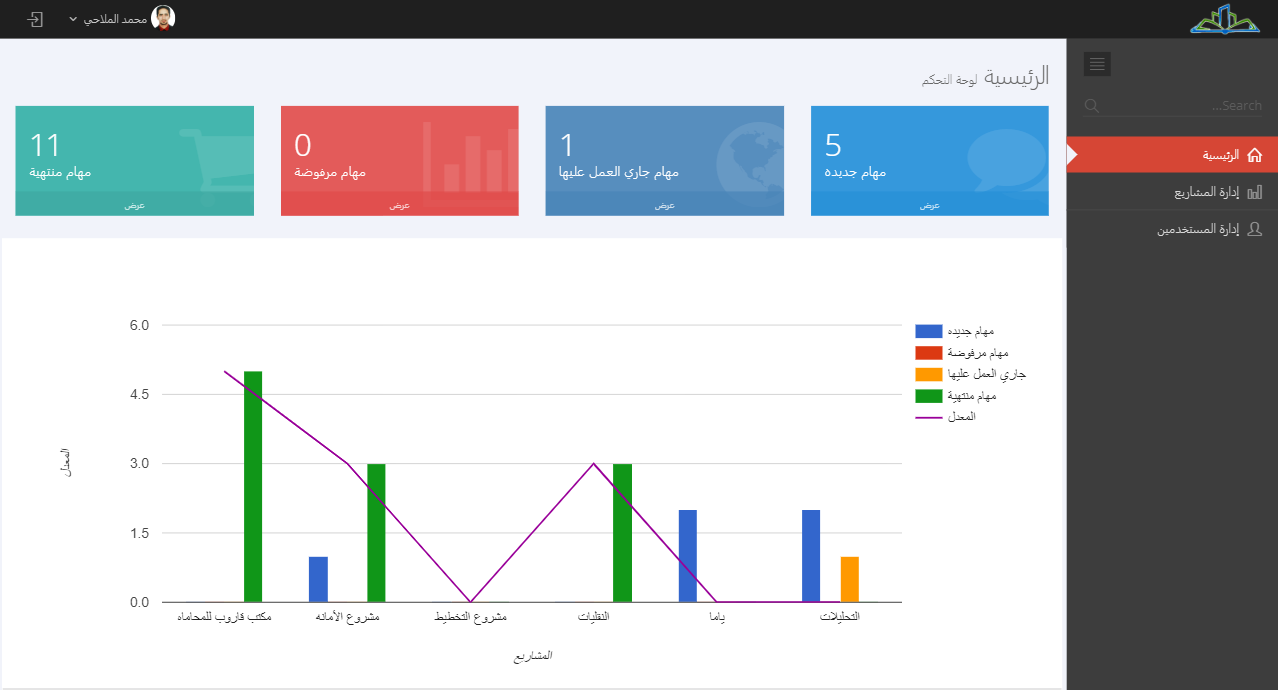The height and width of the screenshot is (690, 1278).
Task: Click axis label مشروع التخطيط
Action: click(470, 617)
